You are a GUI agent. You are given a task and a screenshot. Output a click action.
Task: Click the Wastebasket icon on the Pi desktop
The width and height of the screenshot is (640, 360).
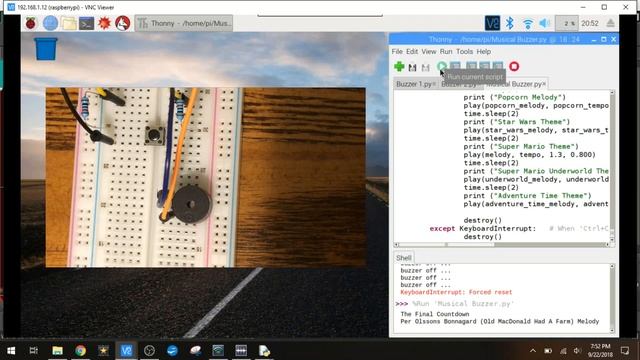pyautogui.click(x=46, y=49)
